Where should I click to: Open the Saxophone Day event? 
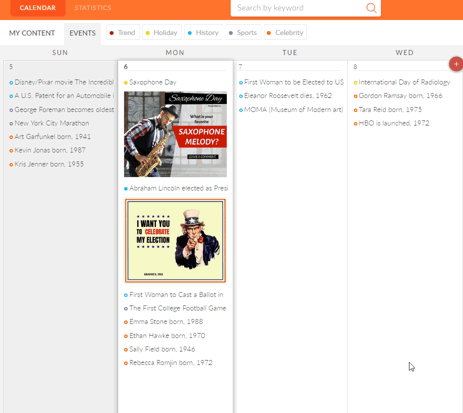coord(150,82)
